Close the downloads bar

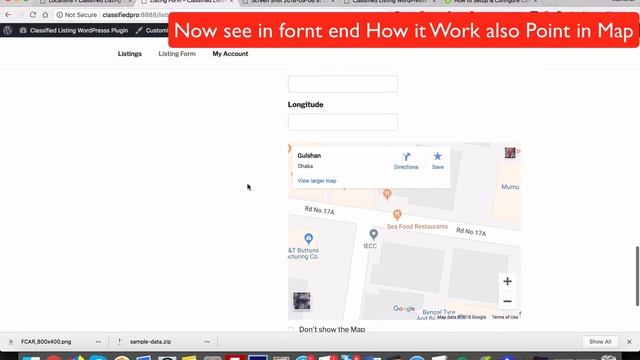(x=629, y=342)
